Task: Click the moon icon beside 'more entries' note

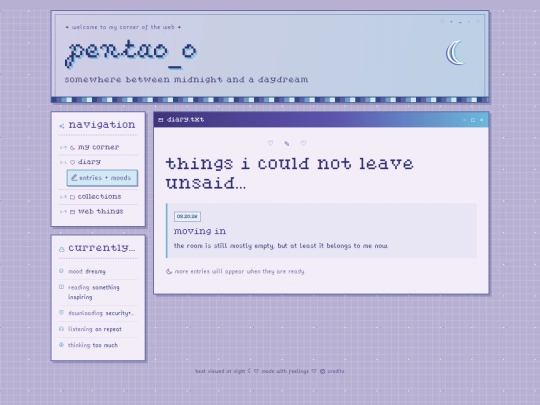Action: tap(169, 271)
